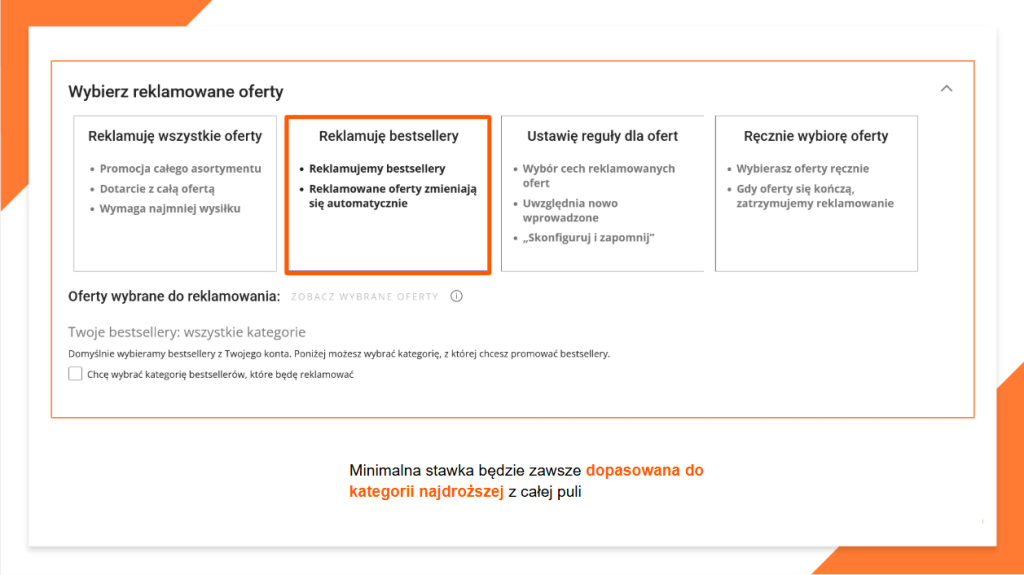Click the Oferty wybrane do reklamowania label
Viewport: 1024px width, 575px height.
(174, 297)
